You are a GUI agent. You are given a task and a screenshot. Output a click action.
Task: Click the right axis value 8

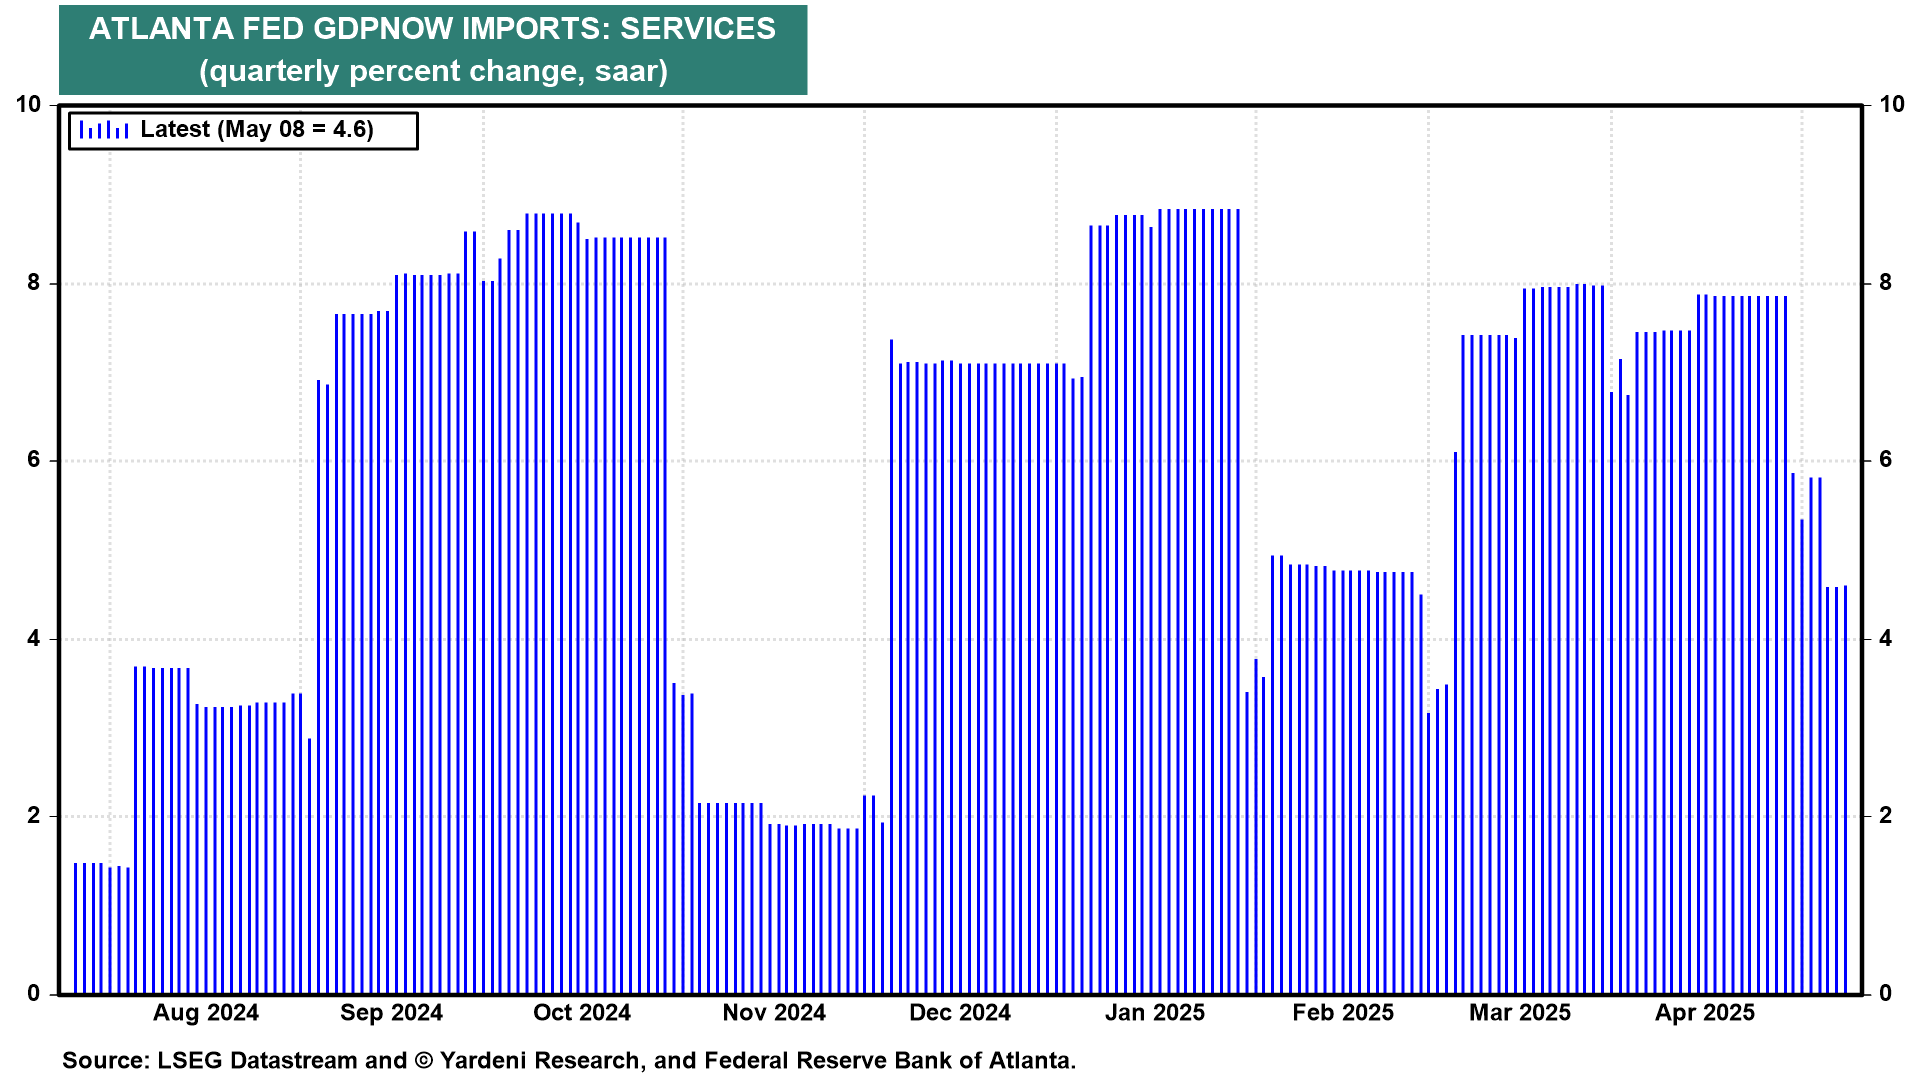point(1886,283)
